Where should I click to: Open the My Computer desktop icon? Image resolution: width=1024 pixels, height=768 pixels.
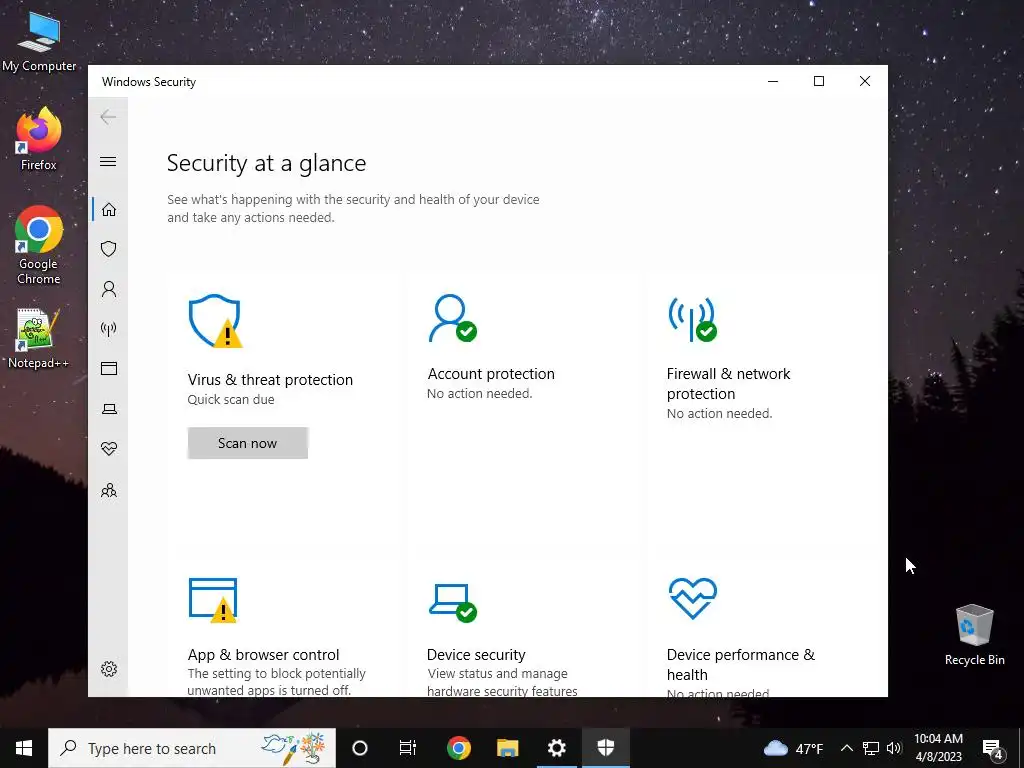[x=39, y=40]
